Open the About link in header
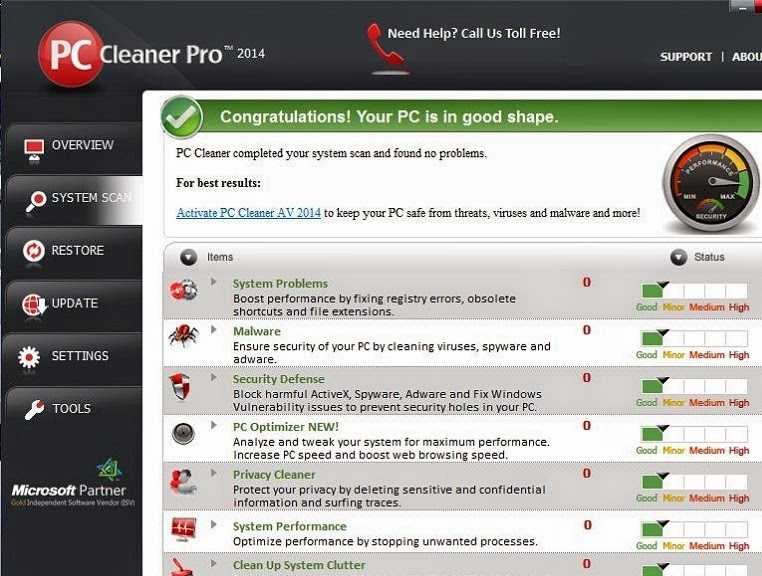762x576 pixels. tap(747, 57)
